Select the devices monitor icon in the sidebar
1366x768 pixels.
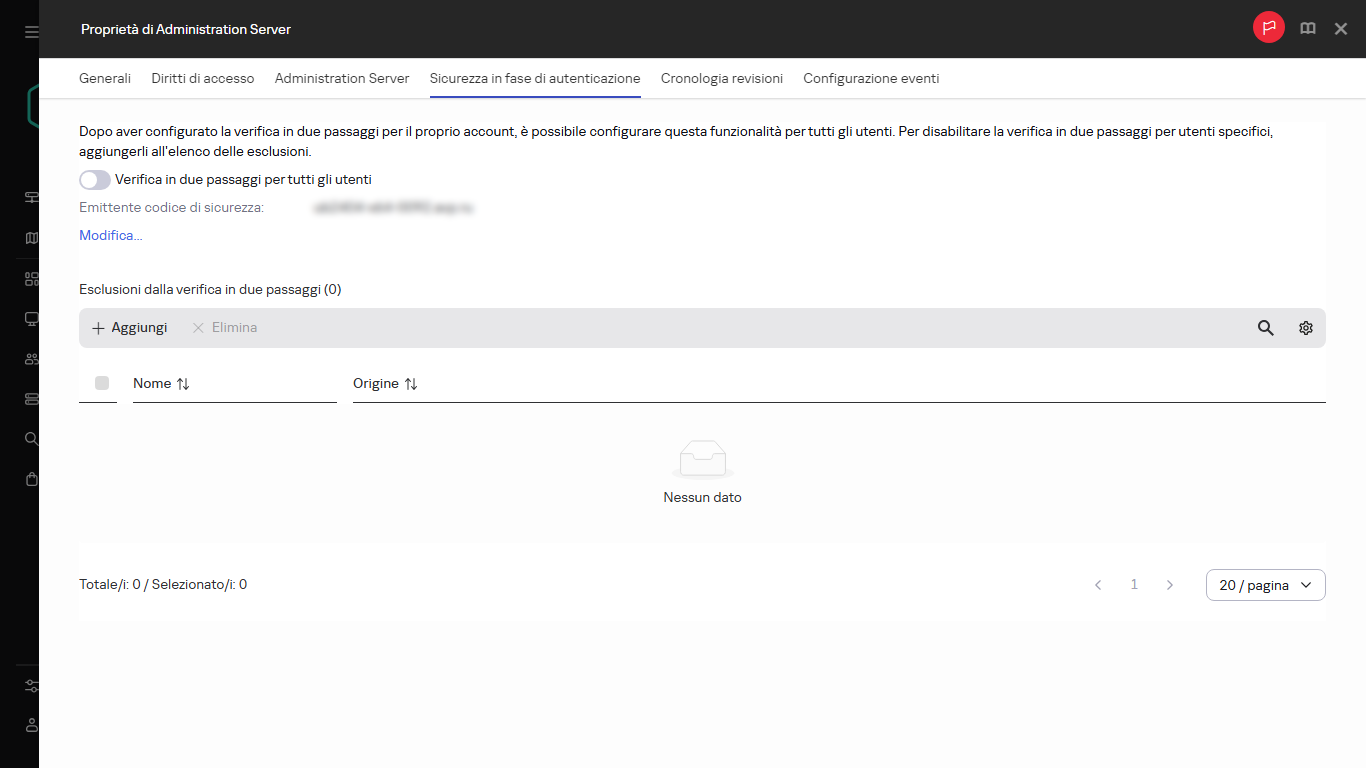coord(30,318)
